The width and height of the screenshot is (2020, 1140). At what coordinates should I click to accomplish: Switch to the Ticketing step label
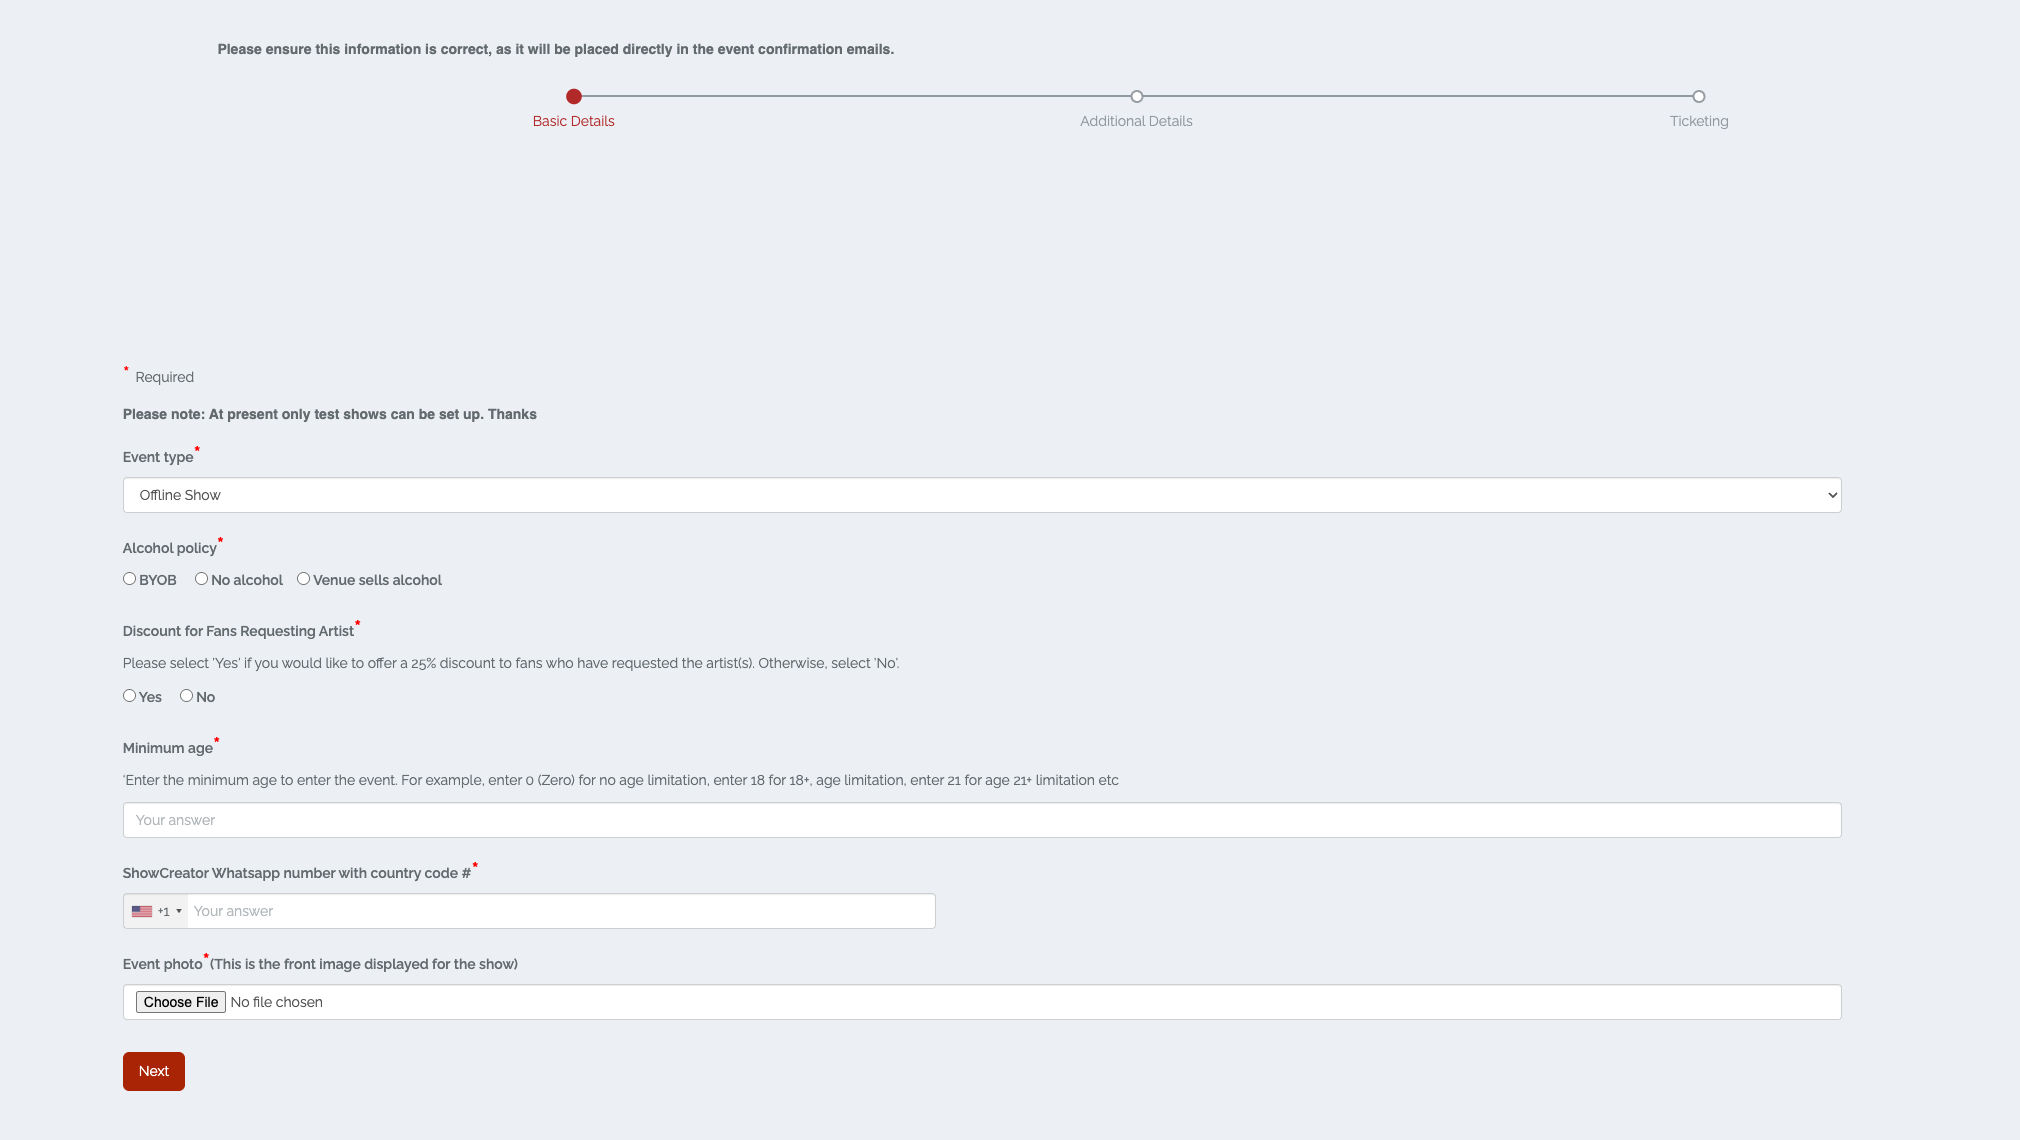tap(1698, 121)
